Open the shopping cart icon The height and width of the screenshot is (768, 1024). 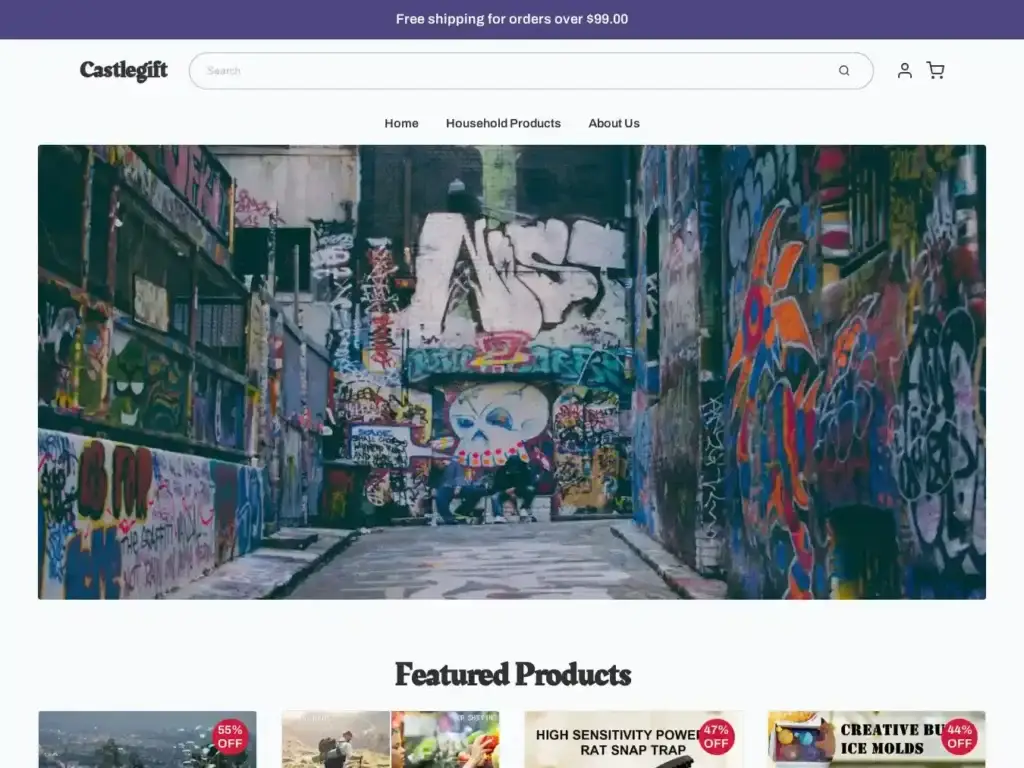point(935,71)
